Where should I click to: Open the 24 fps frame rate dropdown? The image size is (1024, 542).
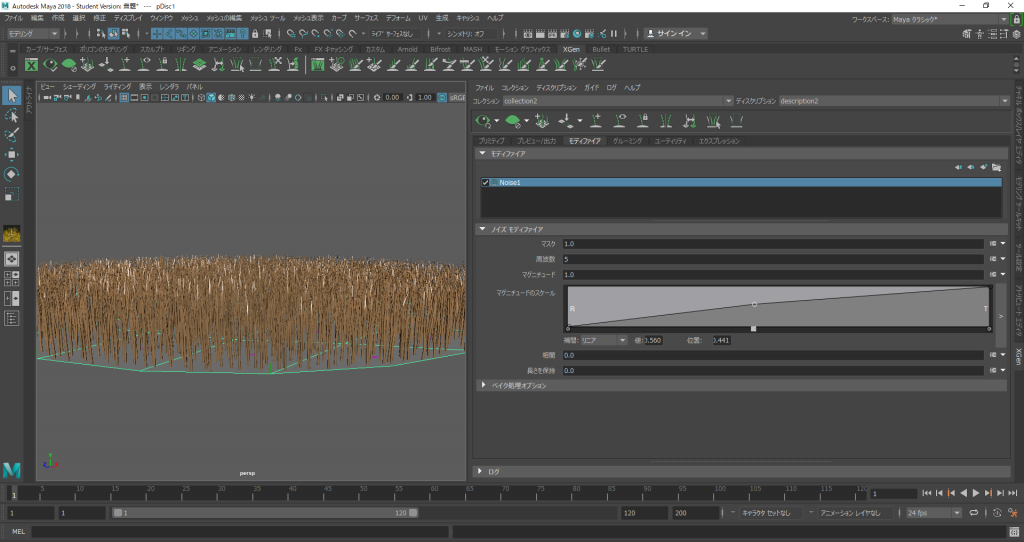933,512
